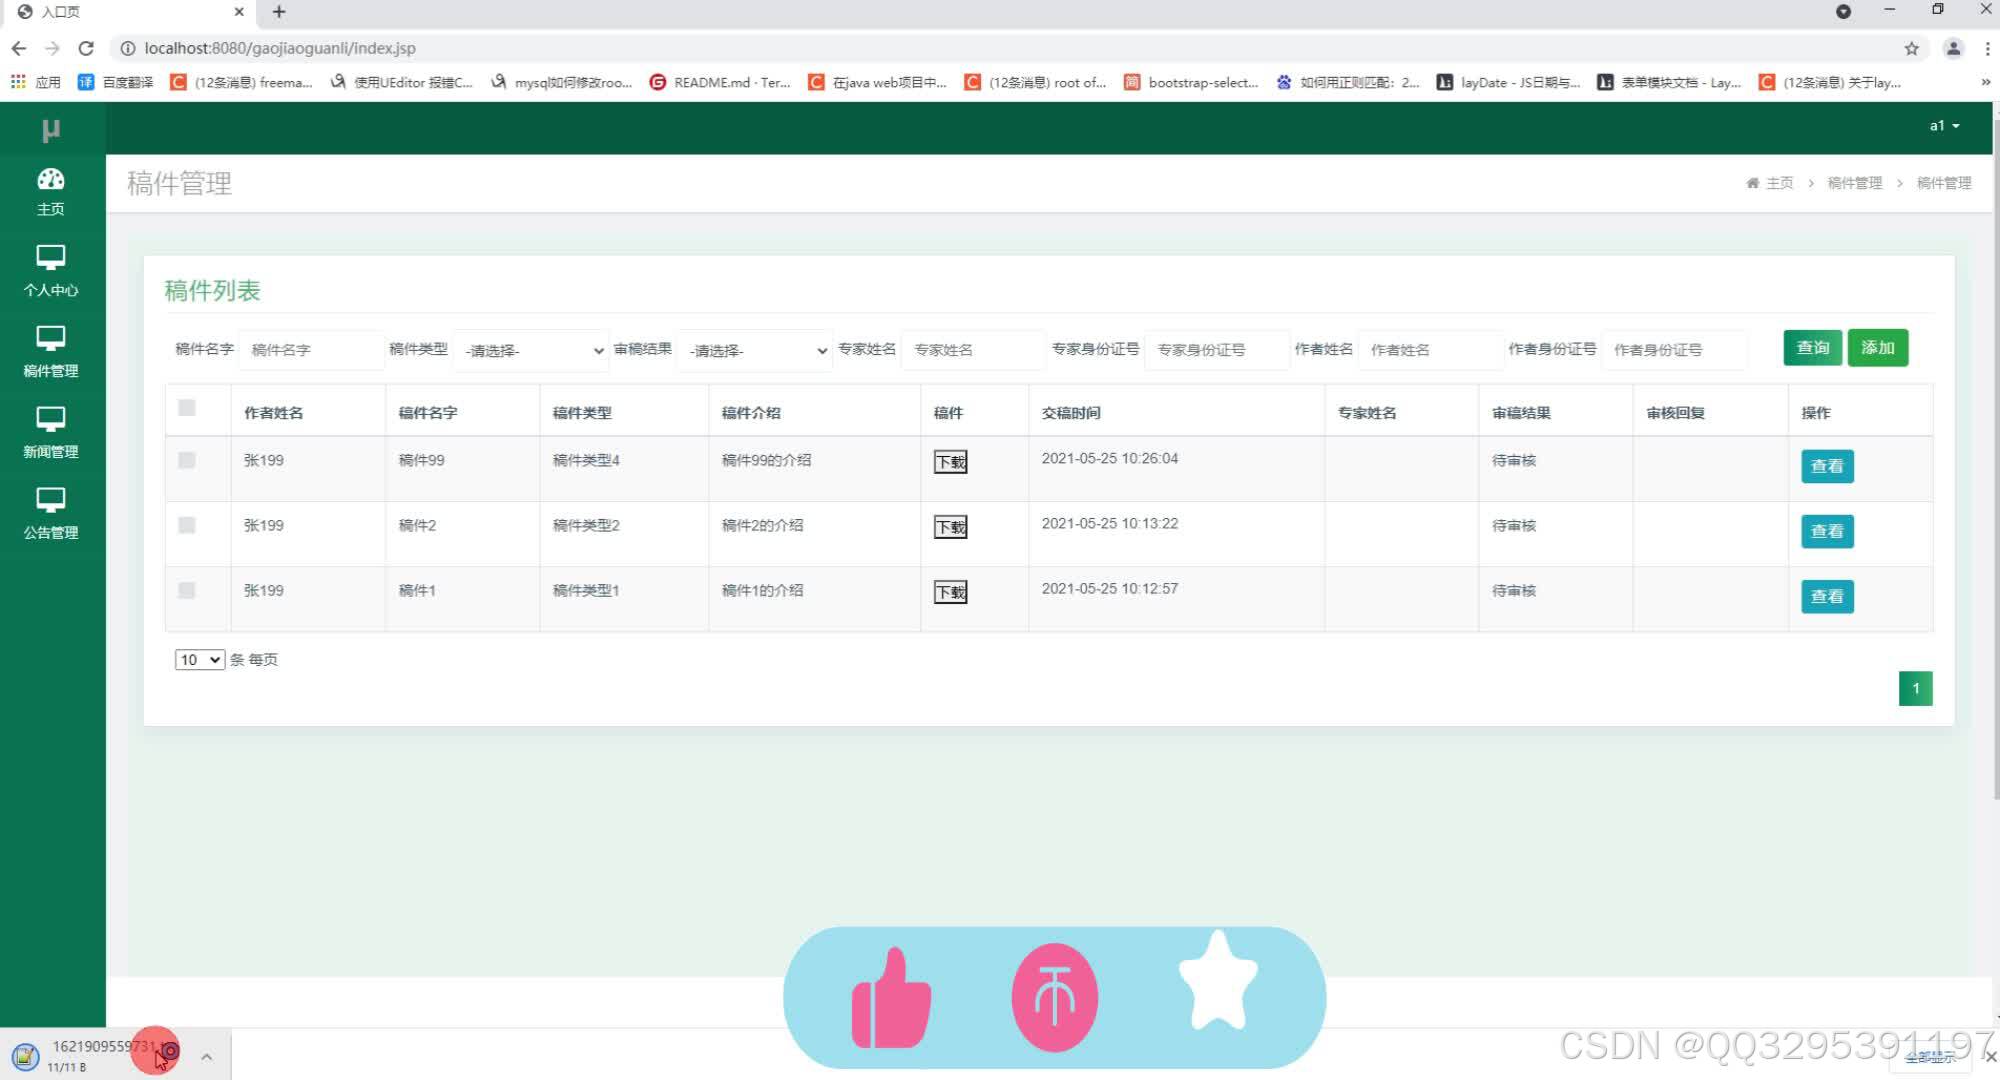
Task: Click the browser back arrow
Action: click(x=19, y=48)
